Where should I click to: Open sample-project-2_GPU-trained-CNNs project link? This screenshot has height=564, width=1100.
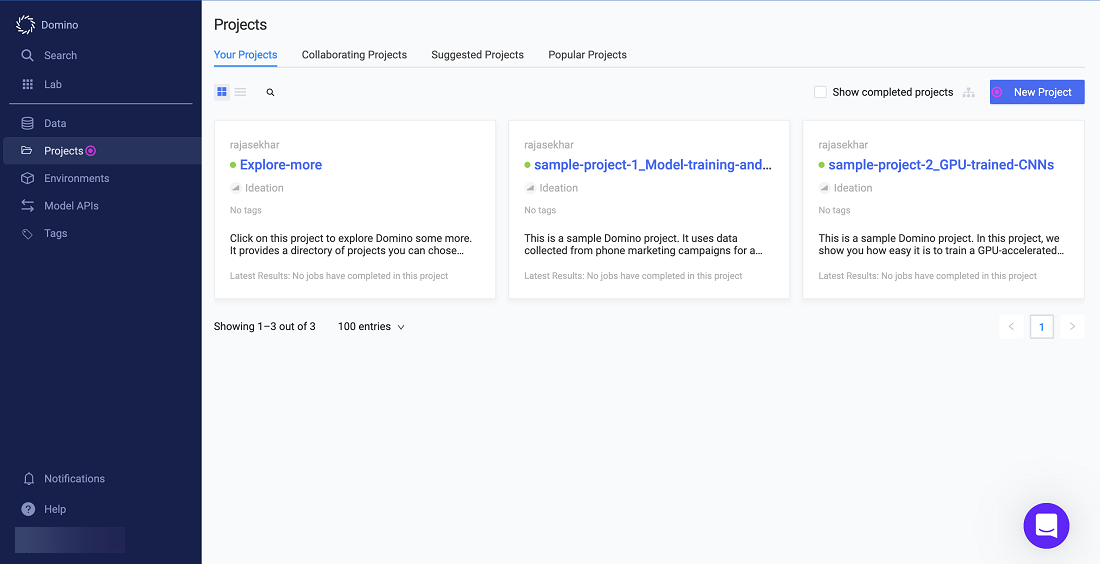[941, 165]
